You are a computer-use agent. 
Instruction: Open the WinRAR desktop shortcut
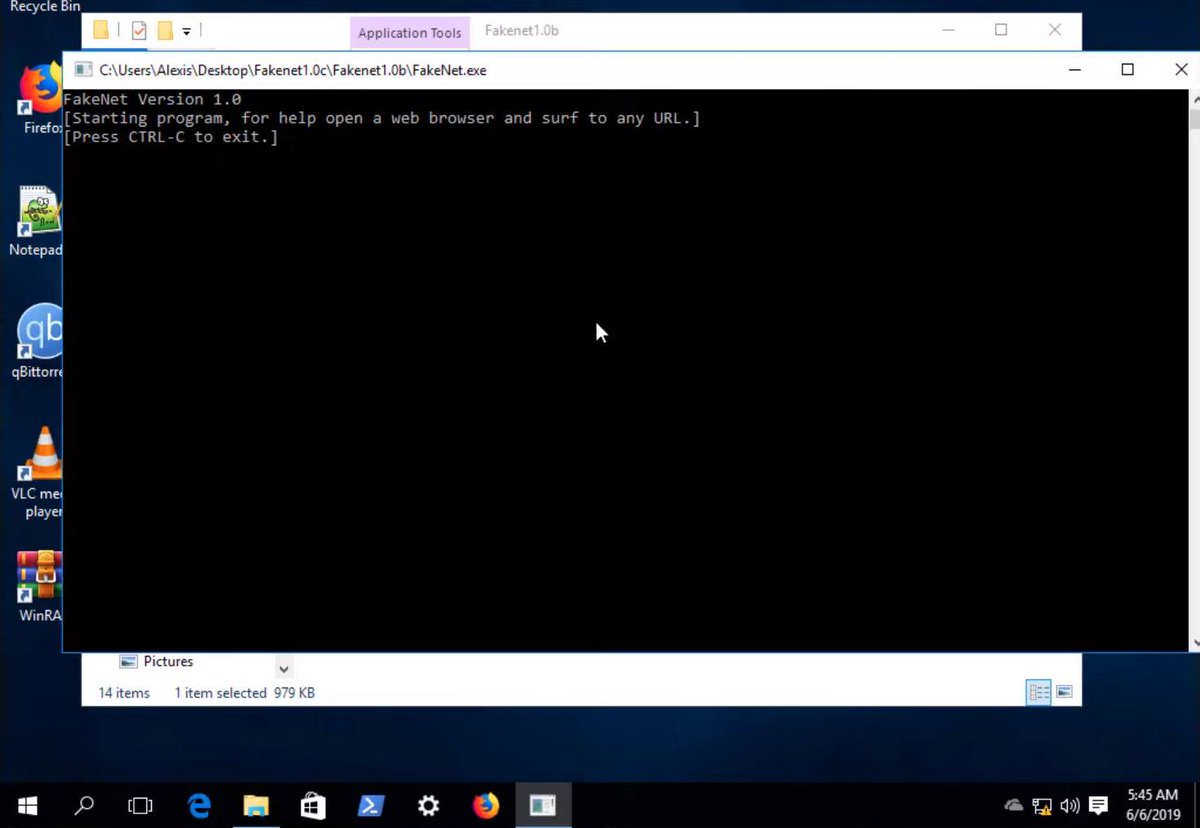(40, 586)
